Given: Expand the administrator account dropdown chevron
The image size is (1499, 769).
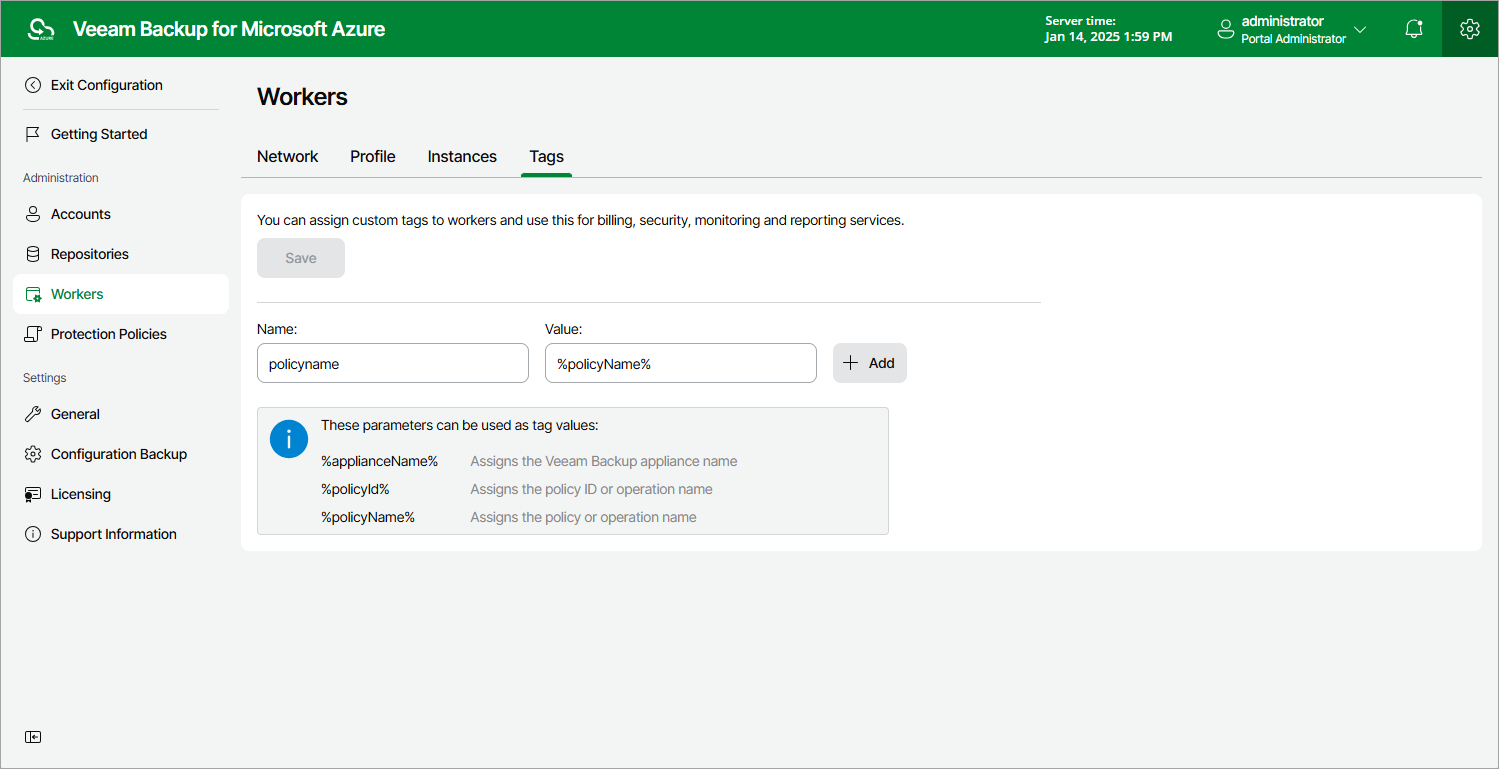Looking at the screenshot, I should point(1360,29).
